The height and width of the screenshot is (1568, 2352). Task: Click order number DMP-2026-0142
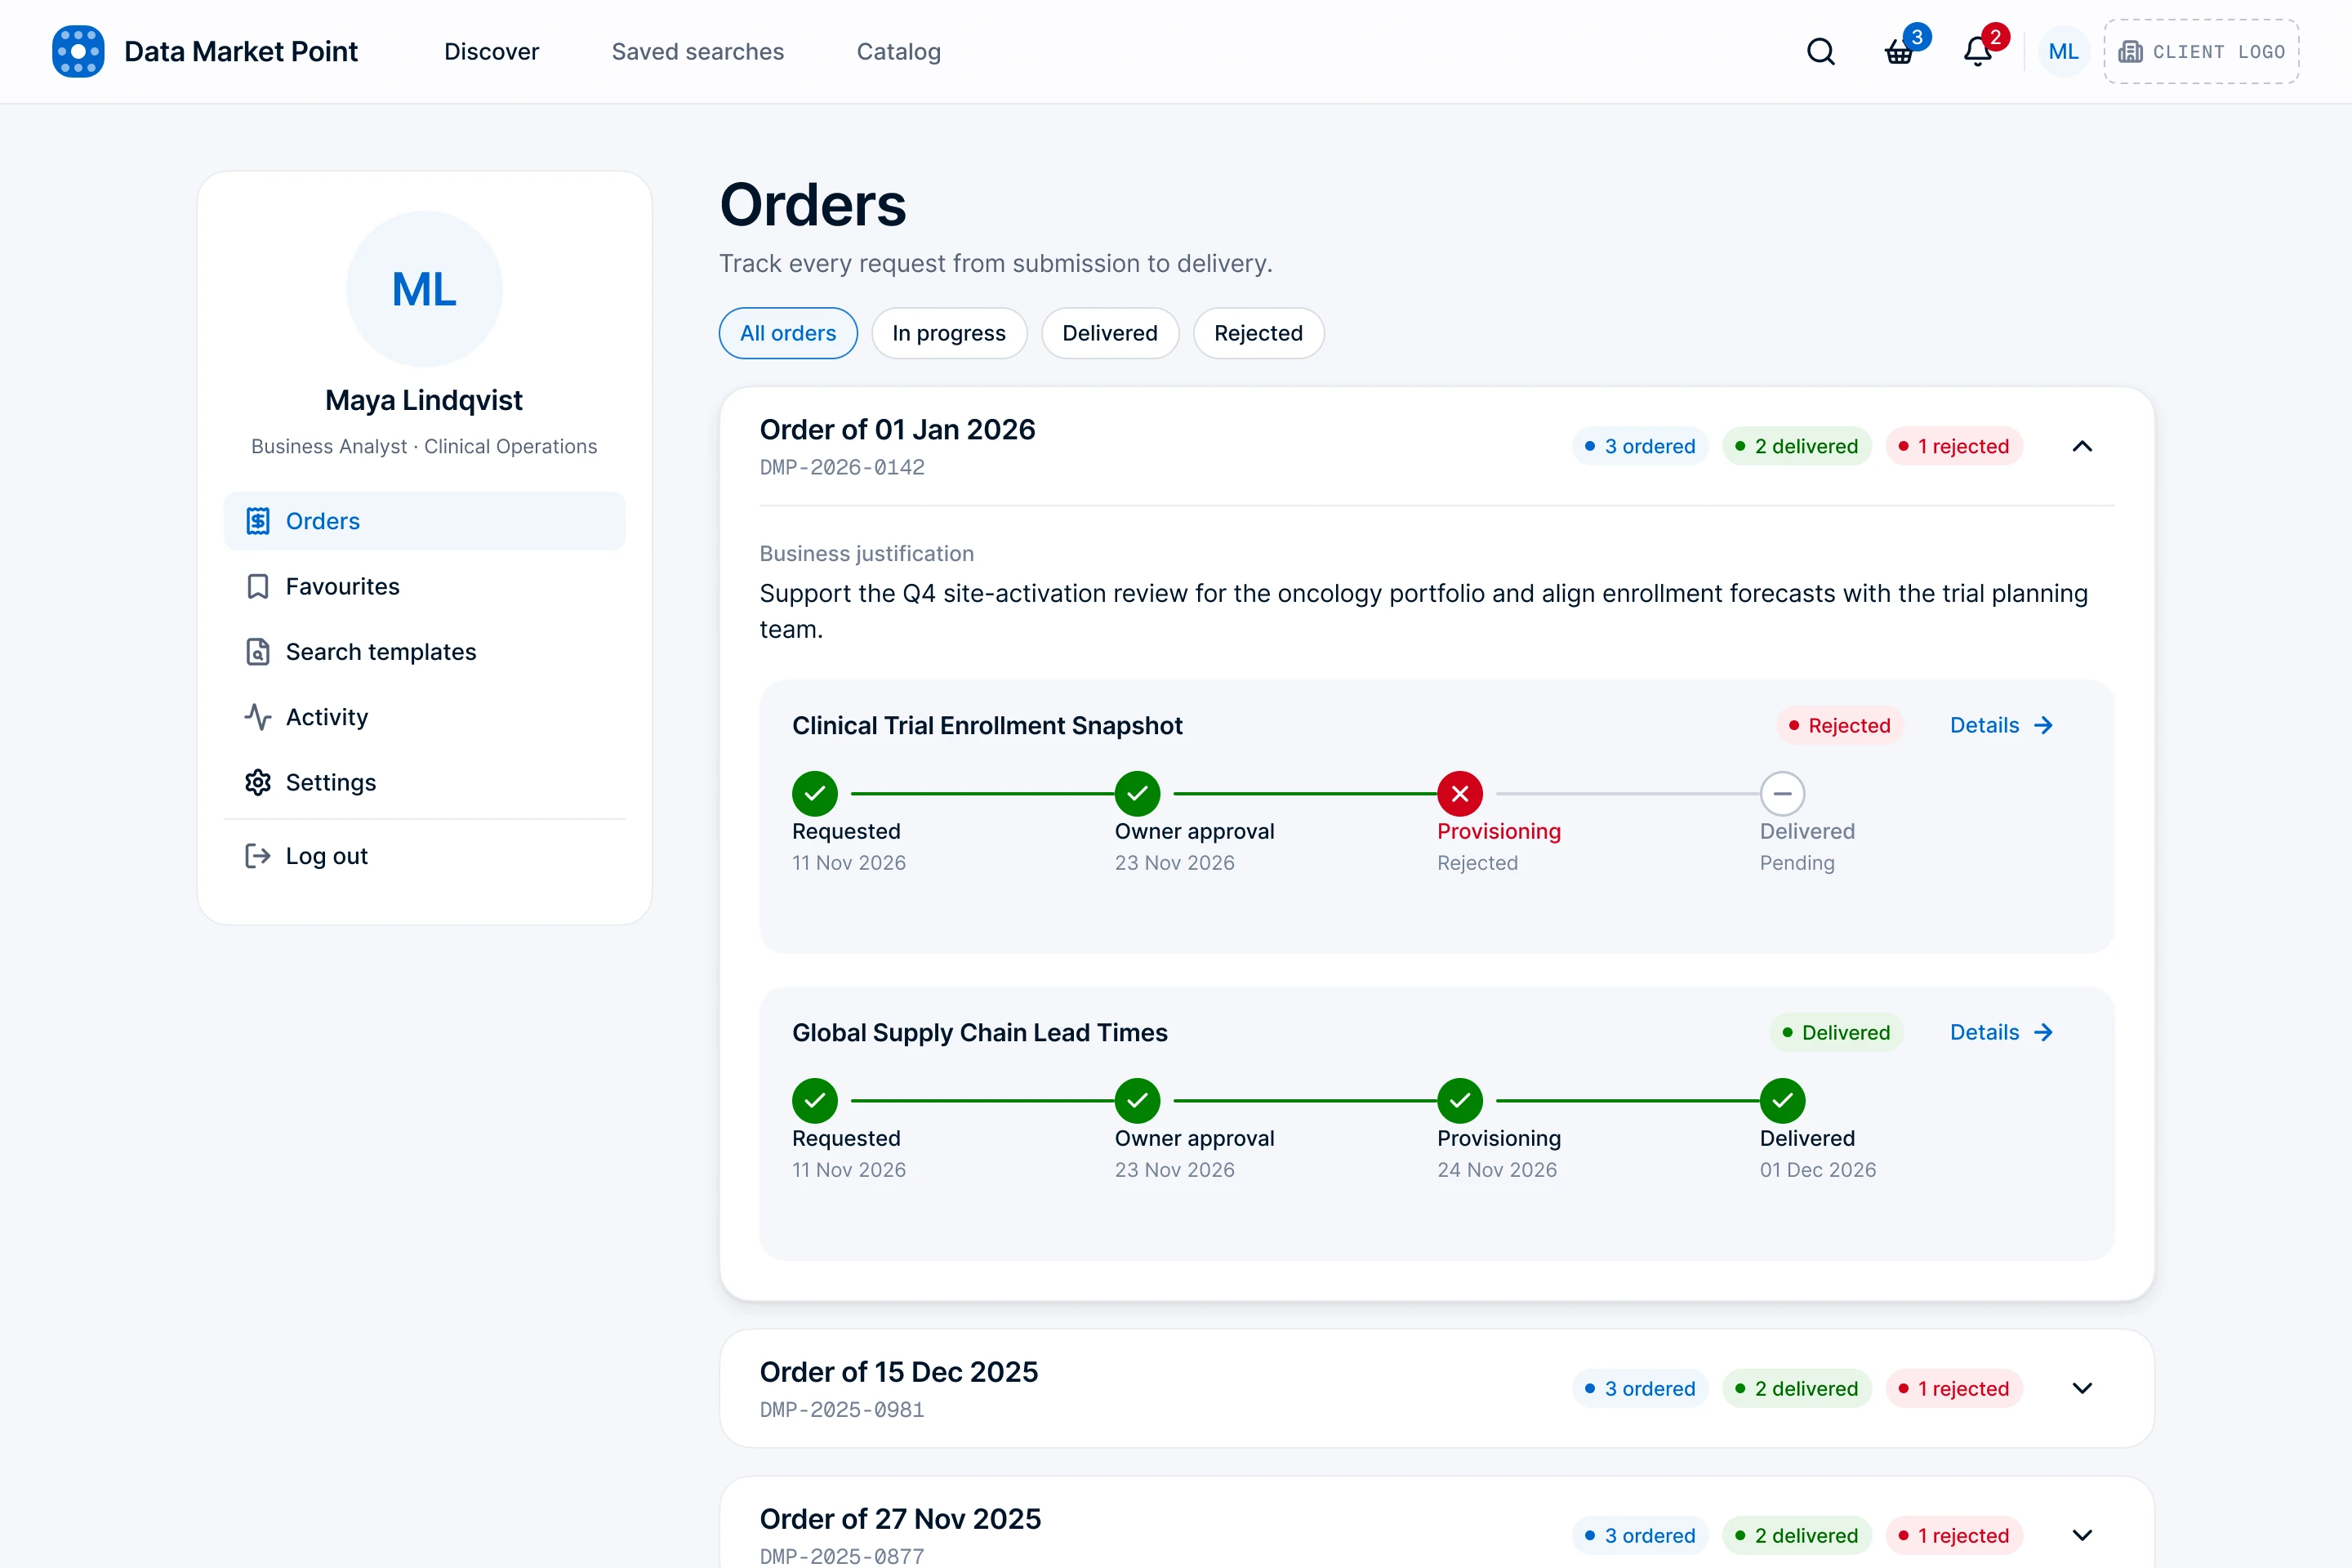coord(842,467)
